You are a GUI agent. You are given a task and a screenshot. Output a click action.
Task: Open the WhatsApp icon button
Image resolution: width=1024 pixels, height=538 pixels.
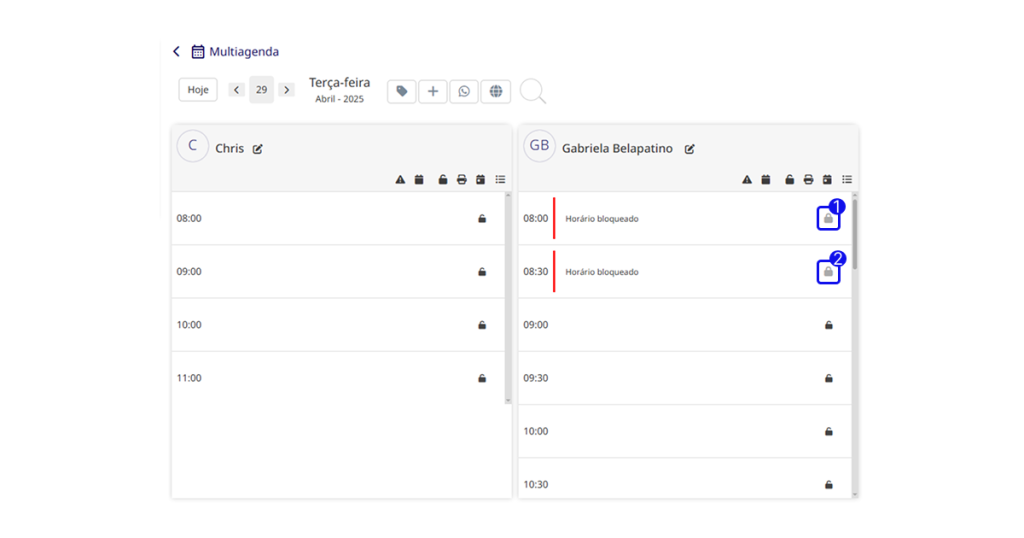pyautogui.click(x=464, y=91)
